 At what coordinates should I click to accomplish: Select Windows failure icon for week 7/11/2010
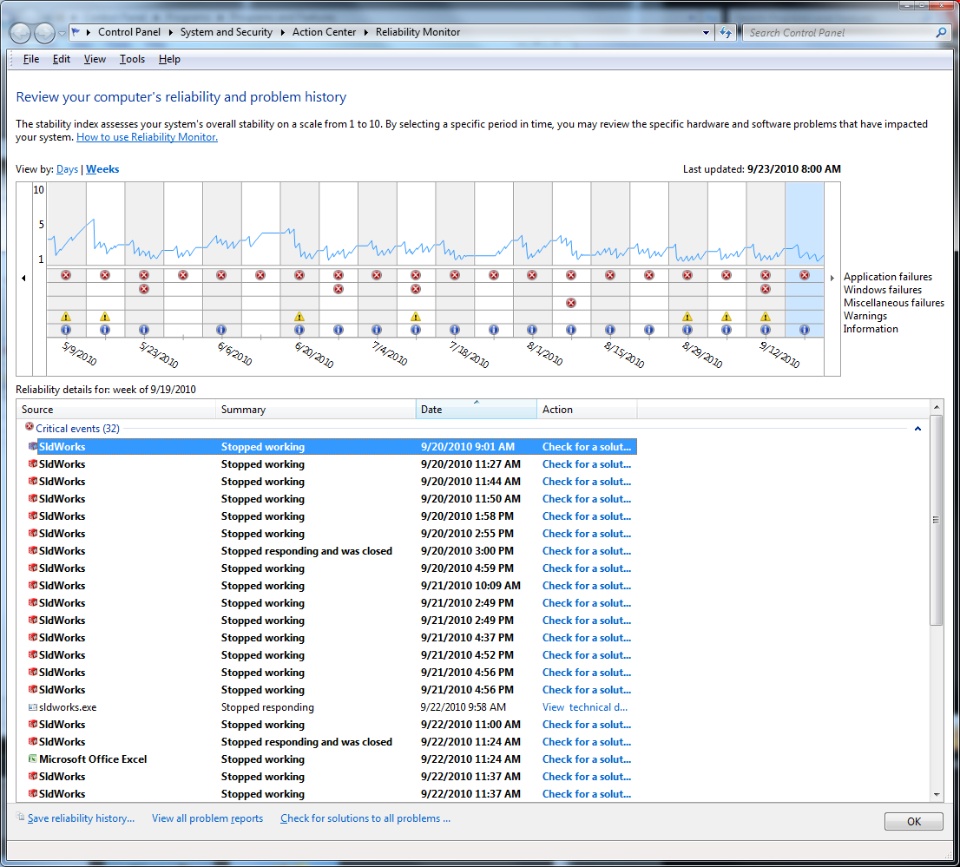[x=416, y=288]
